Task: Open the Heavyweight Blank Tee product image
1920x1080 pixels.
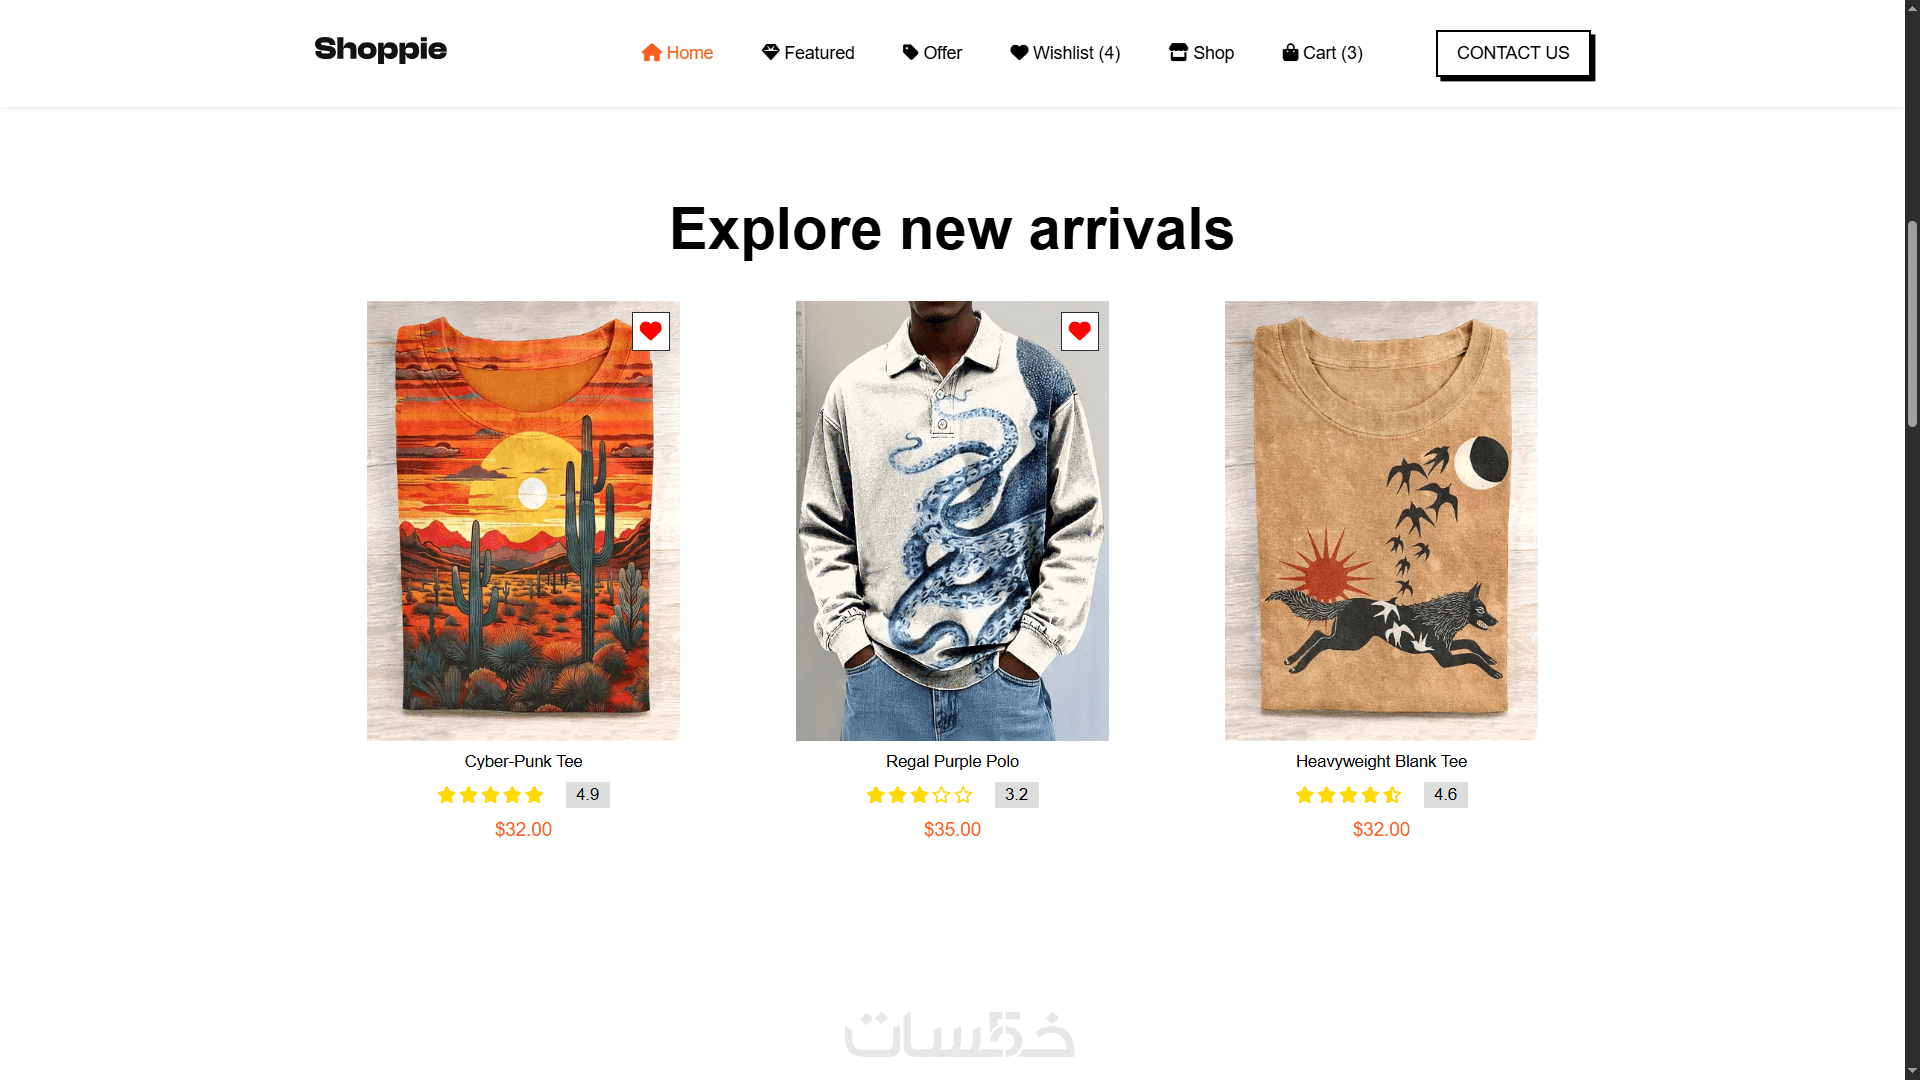Action: (1381, 521)
